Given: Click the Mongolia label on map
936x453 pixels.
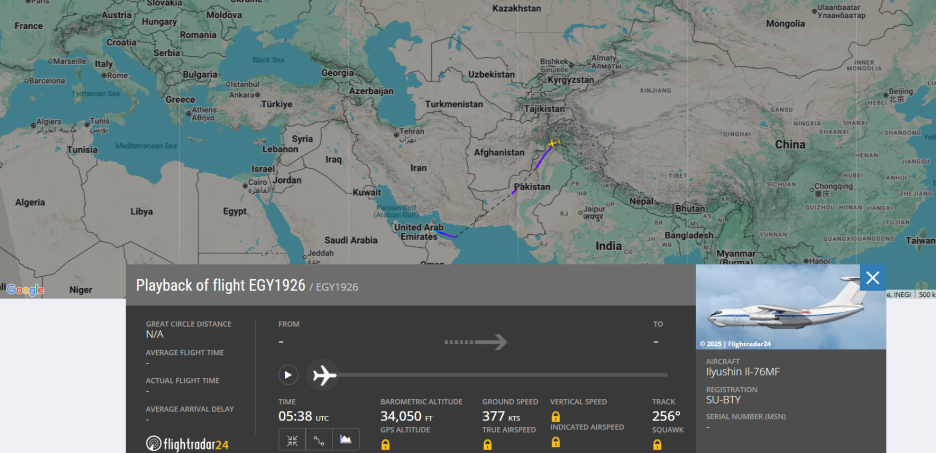Looking at the screenshot, I should pos(786,24).
